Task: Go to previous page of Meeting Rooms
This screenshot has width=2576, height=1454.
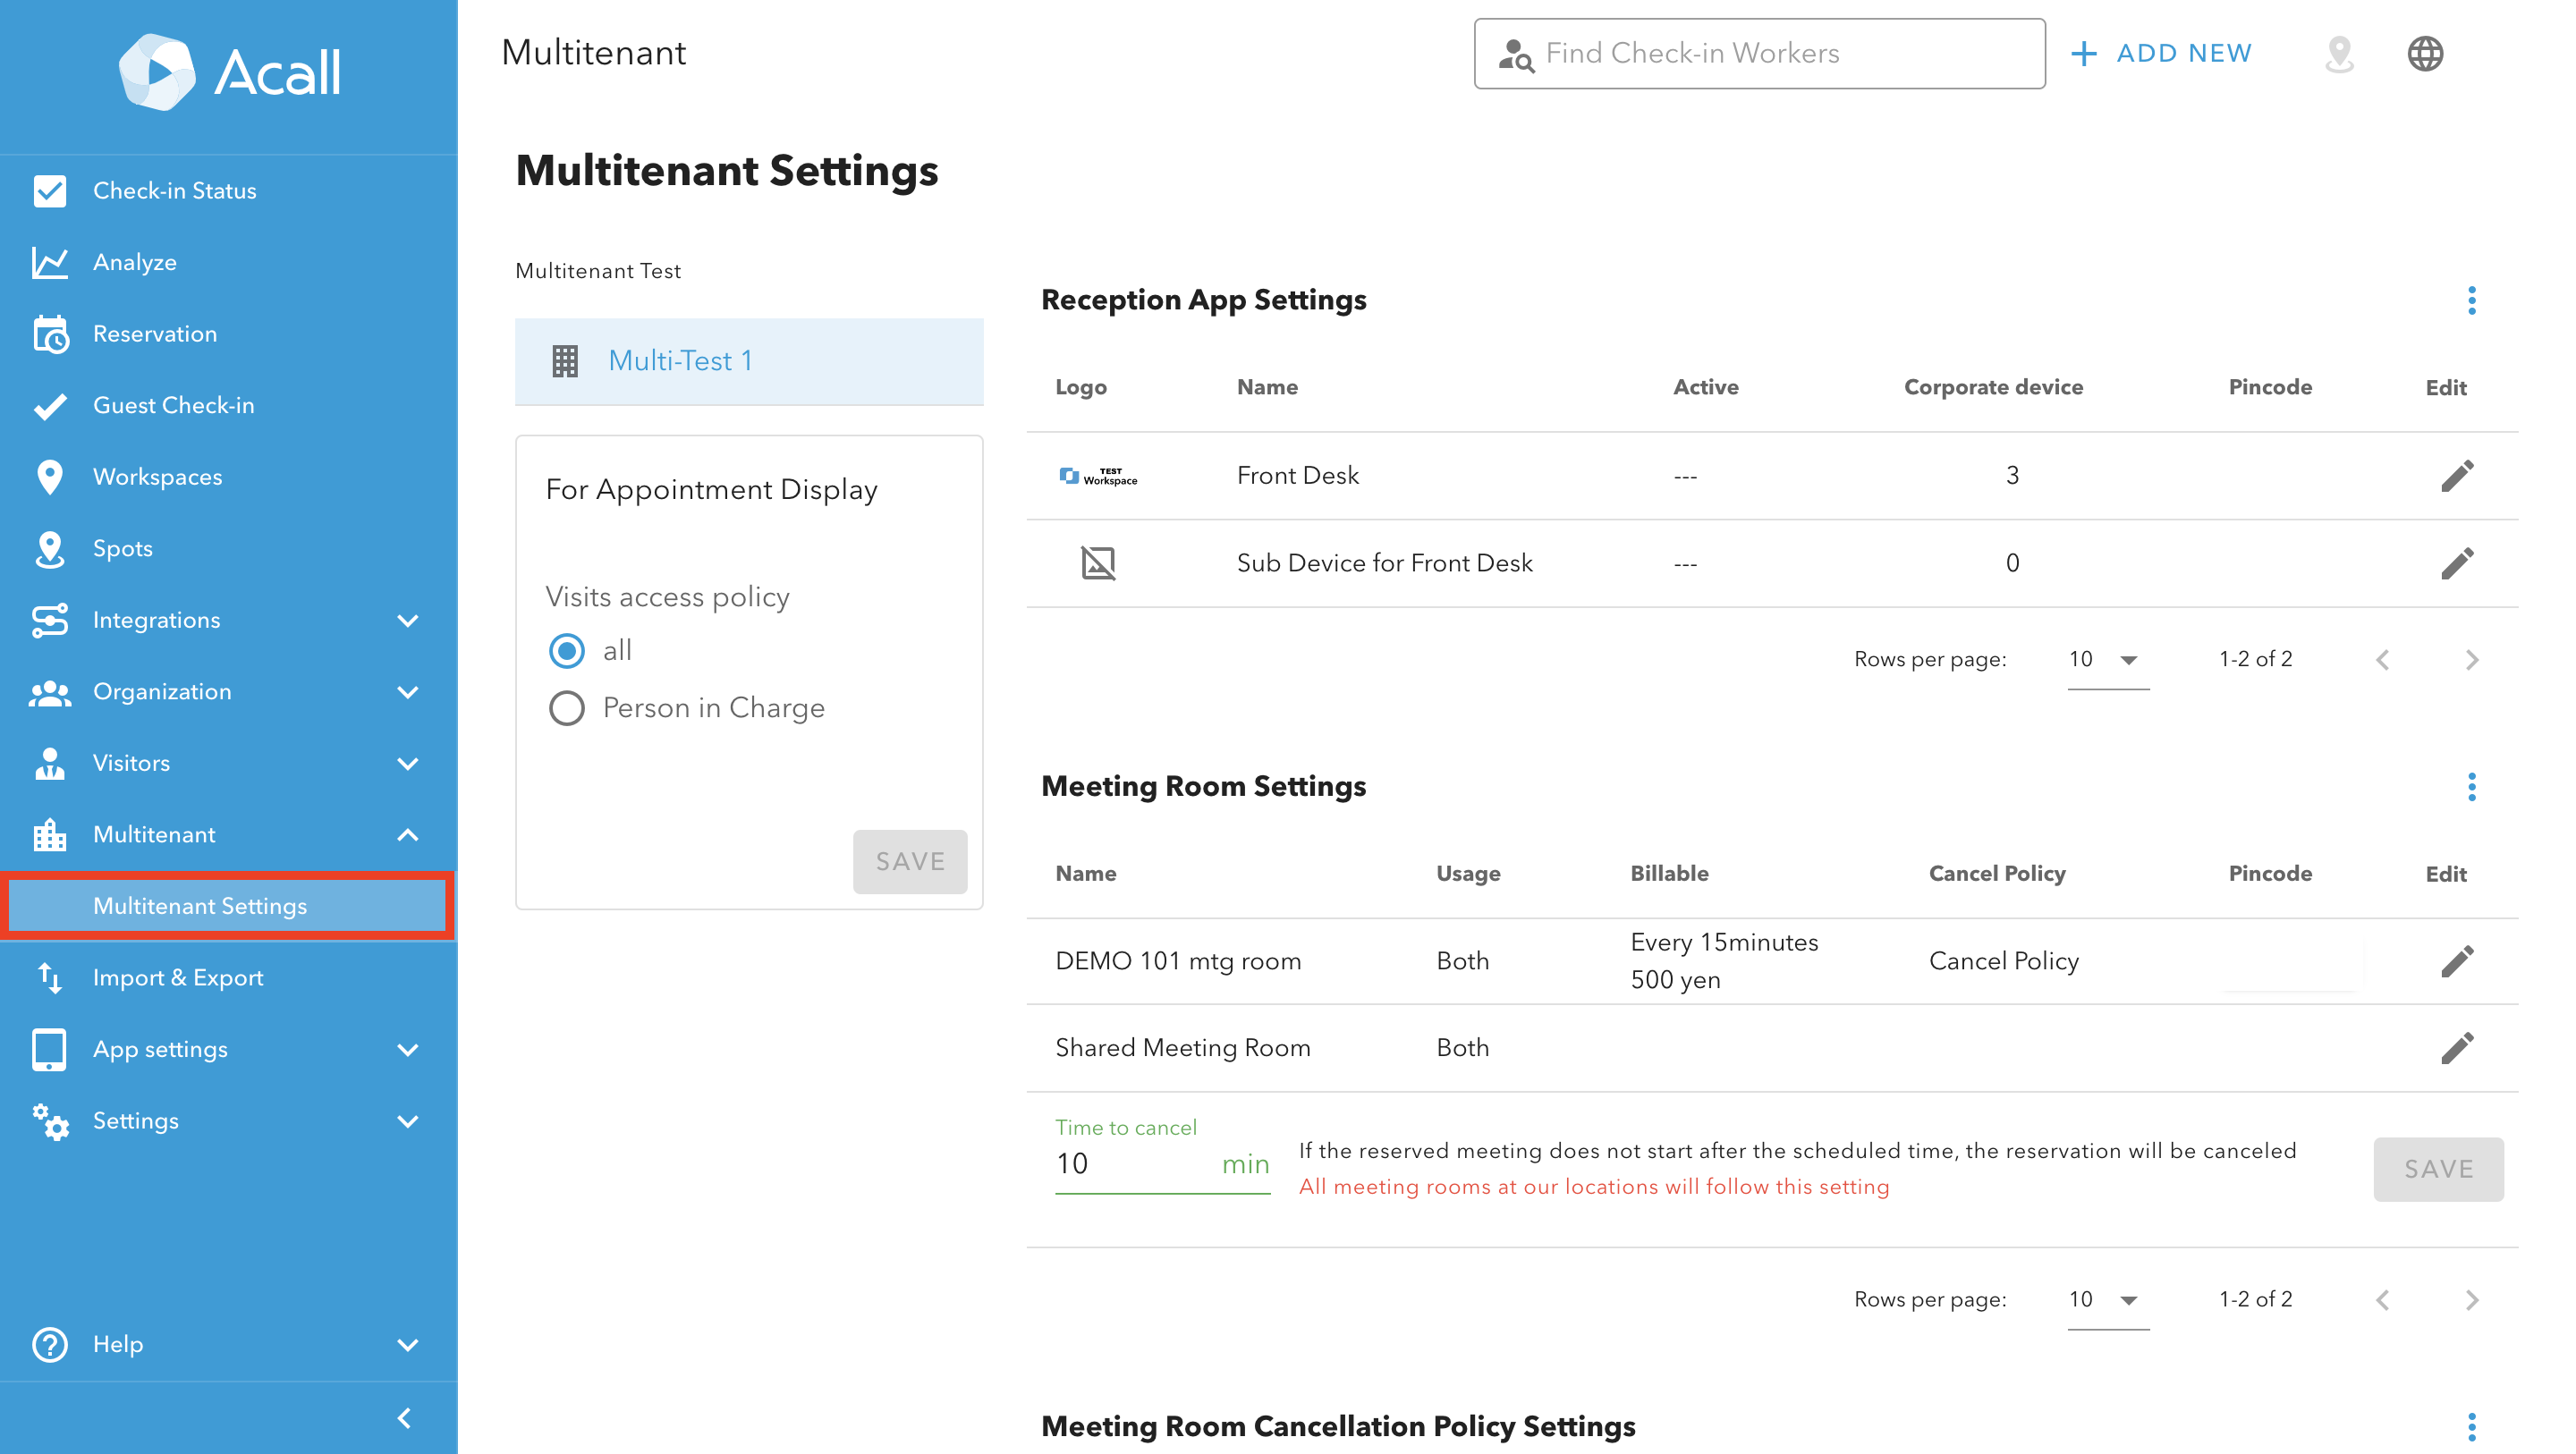Action: [x=2383, y=1300]
